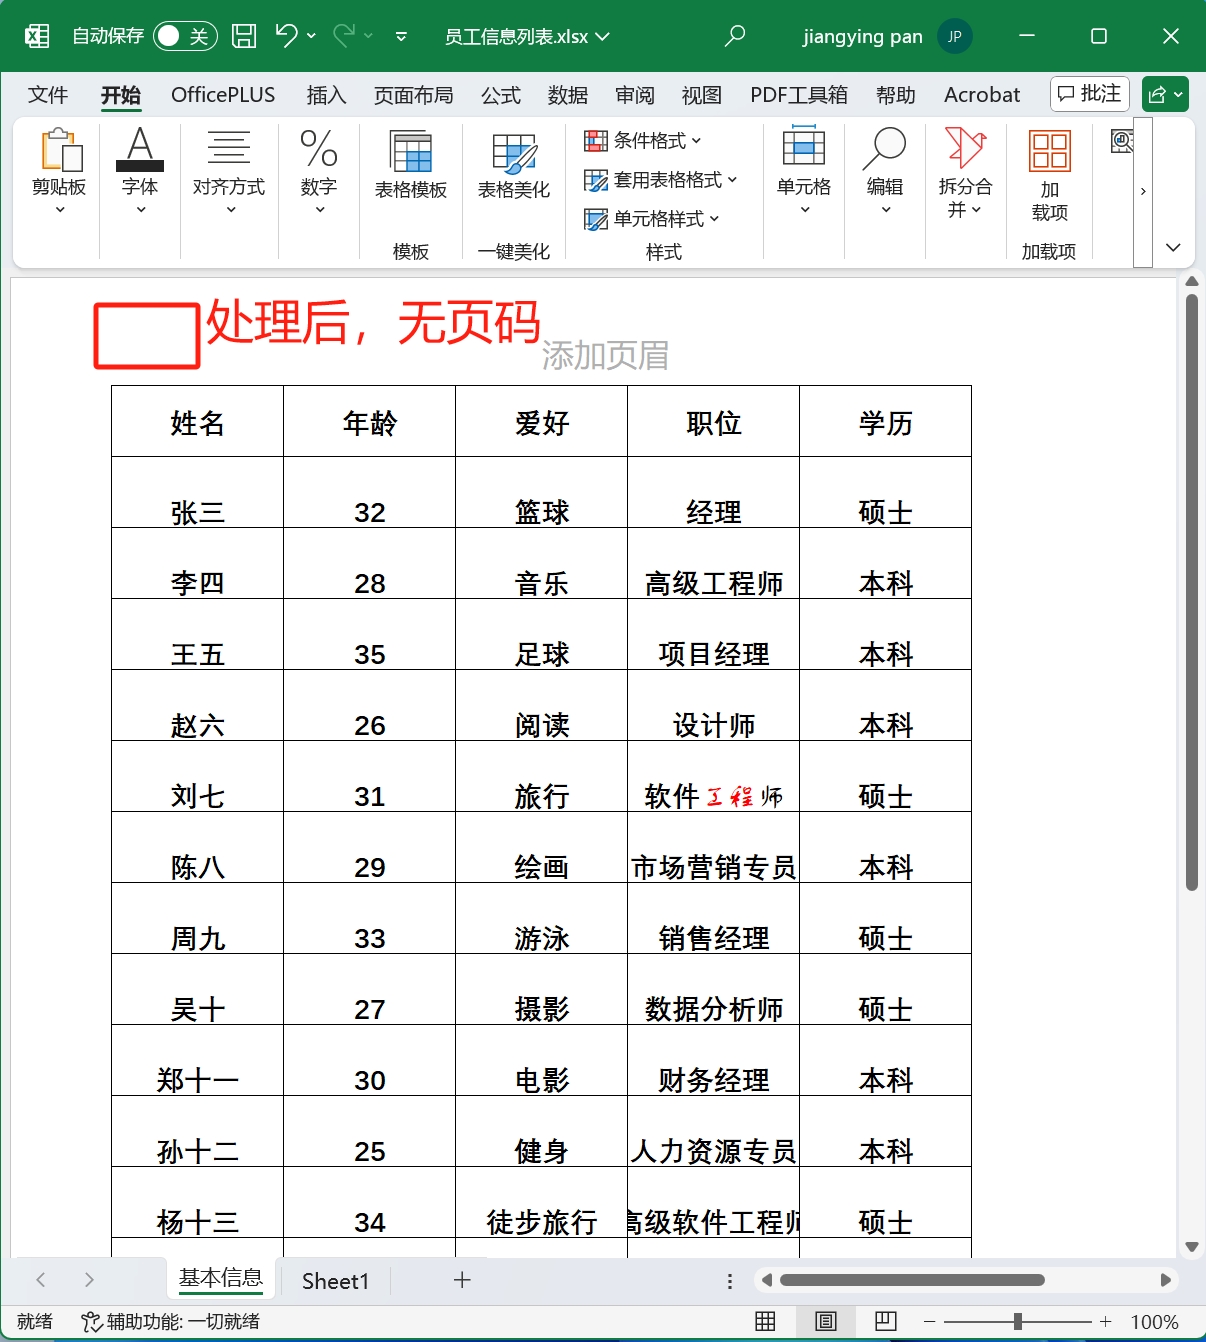Select the Sheet1 worksheet tab

pyautogui.click(x=334, y=1280)
